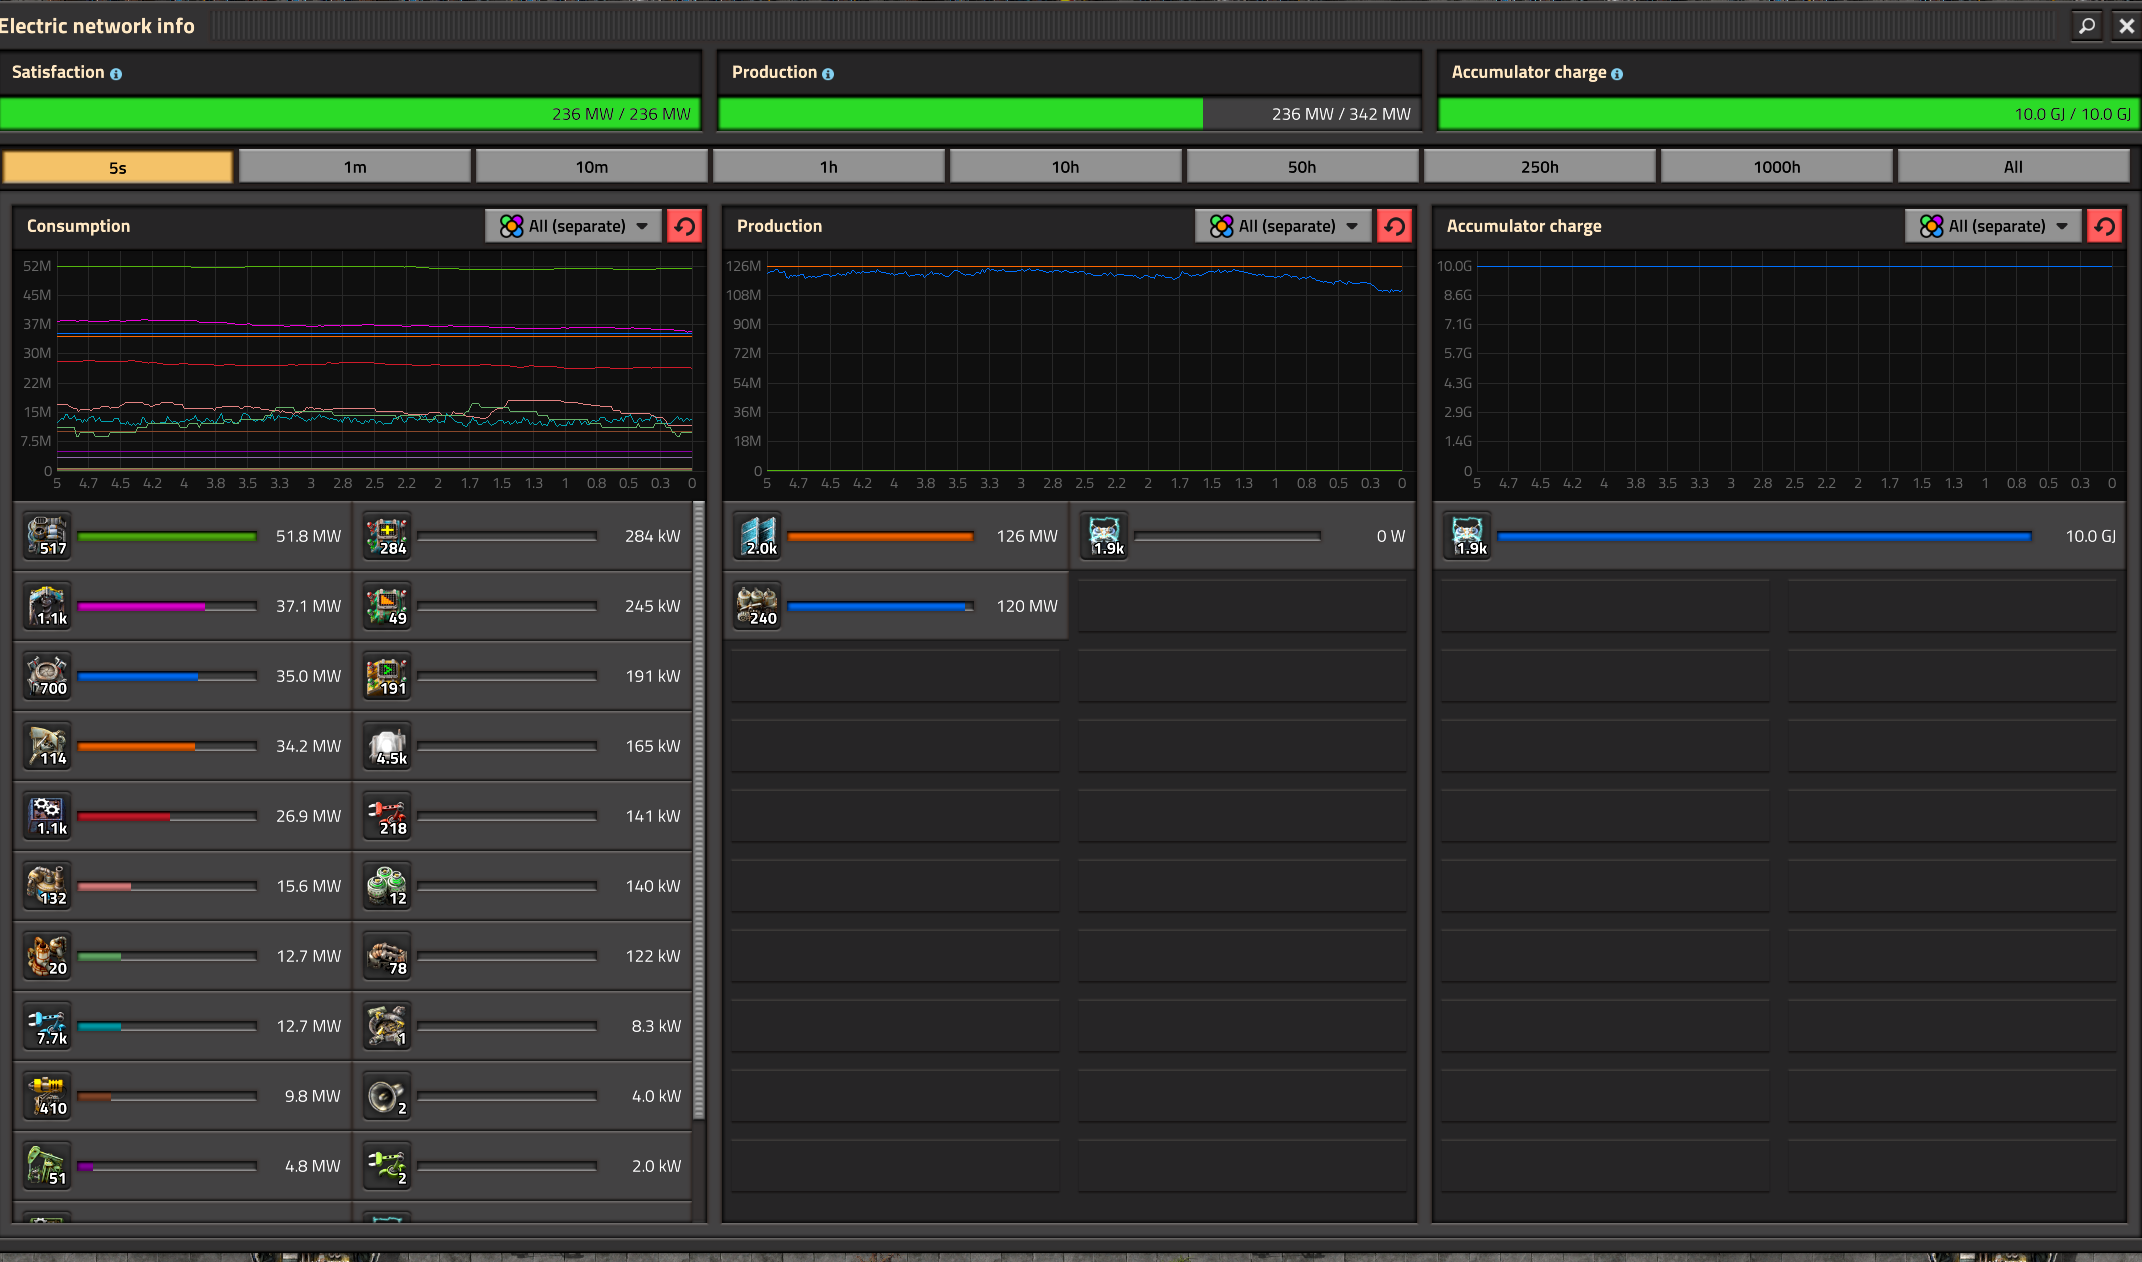Click the 1.1k entity icon at 37.1 MW
Screen dimensions: 2142x1262
coord(47,606)
